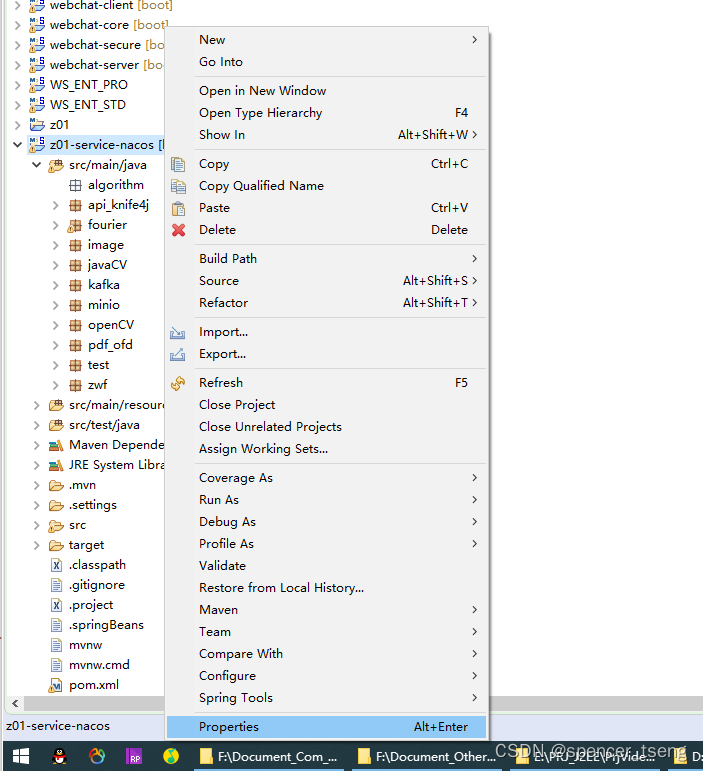
Task: Select the .springBeans file
Action: pyautogui.click(x=106, y=625)
